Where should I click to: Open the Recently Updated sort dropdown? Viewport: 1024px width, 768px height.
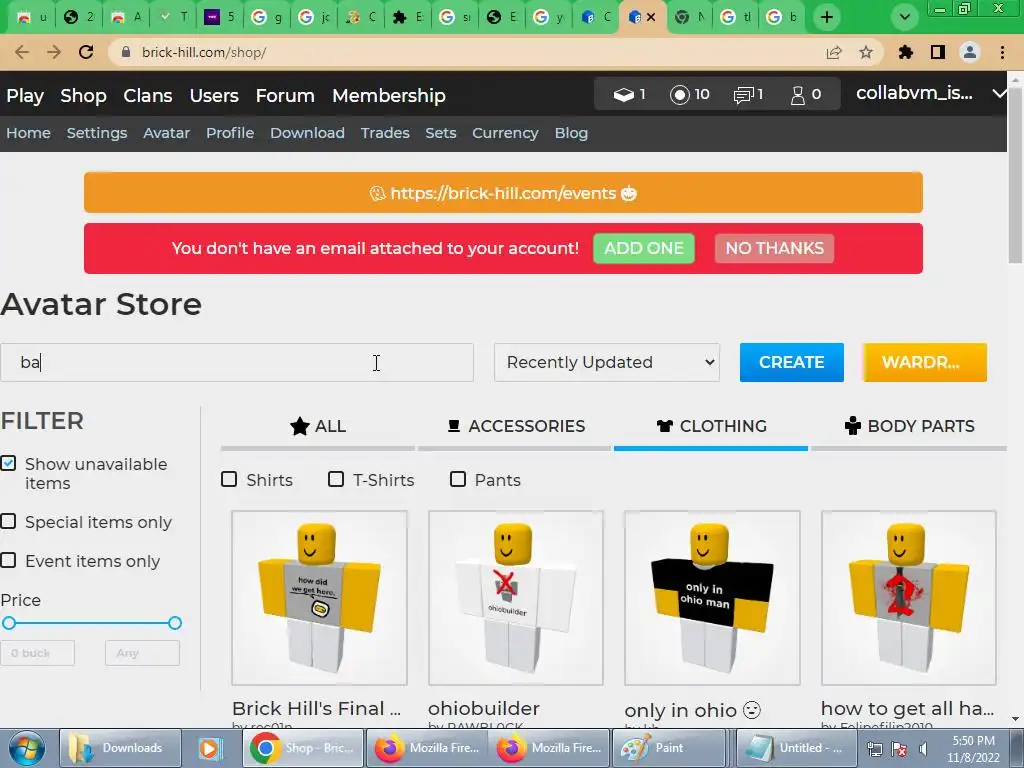[x=607, y=362]
